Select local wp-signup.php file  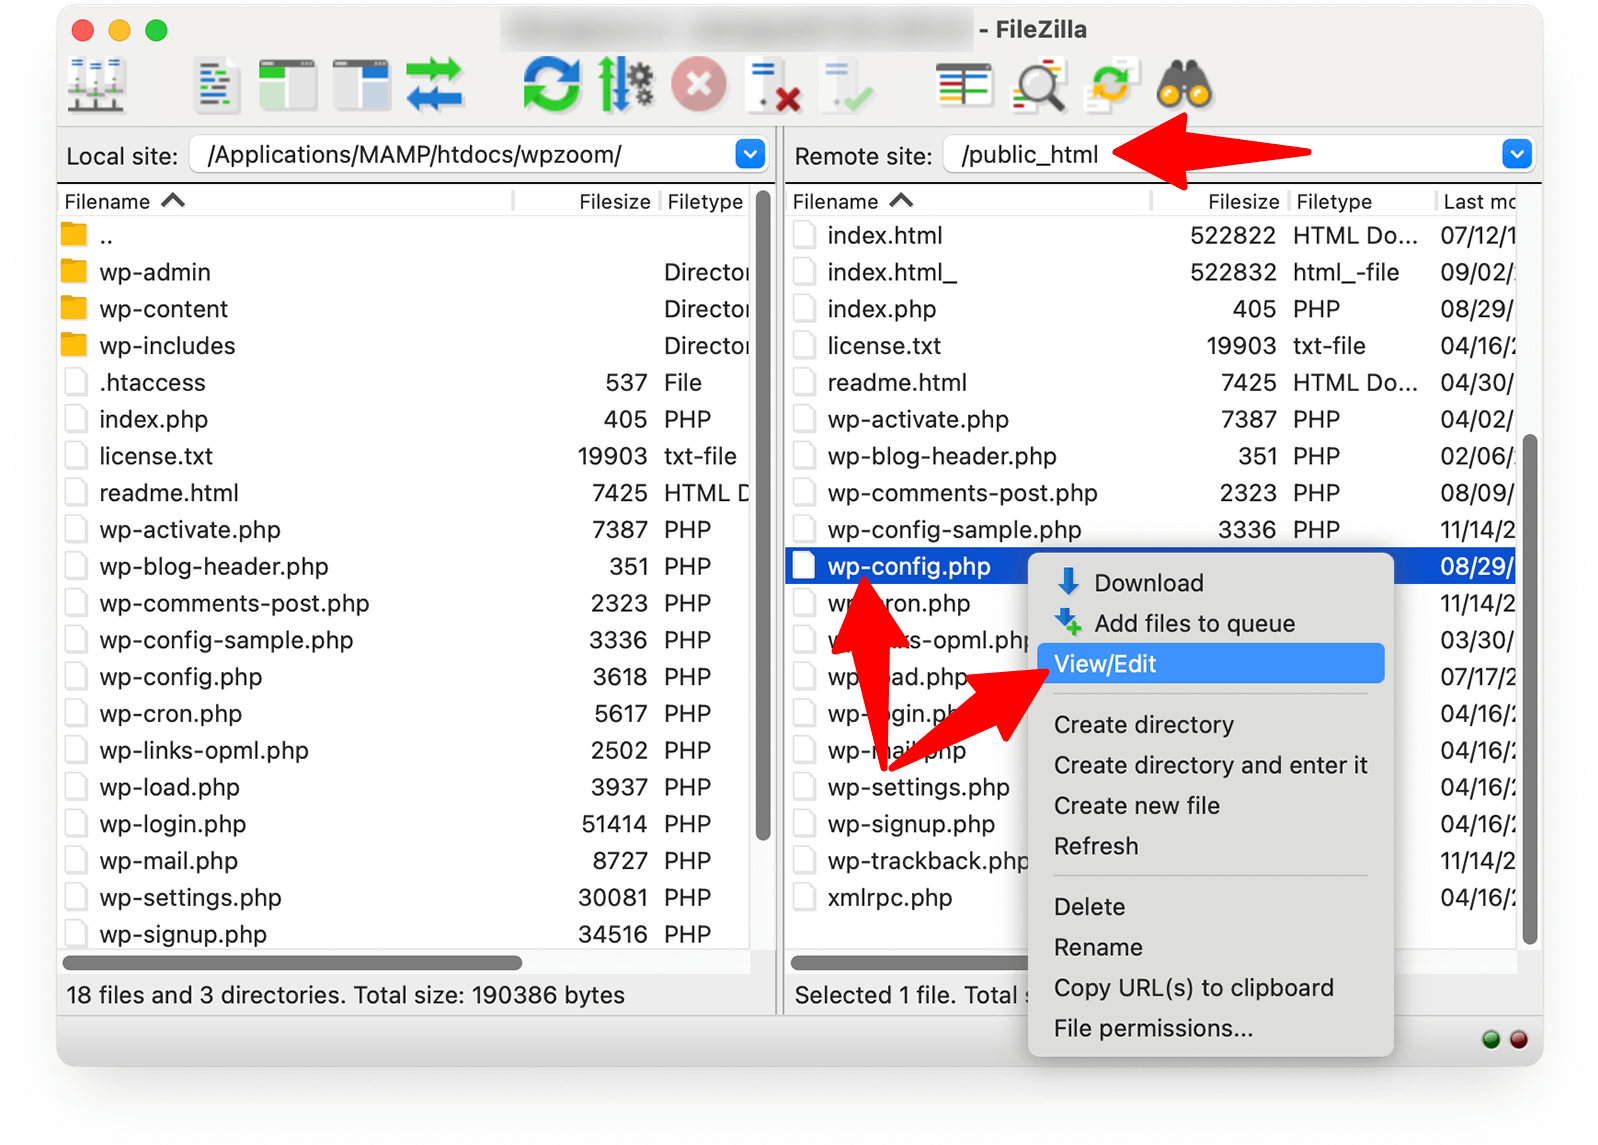[404, 934]
